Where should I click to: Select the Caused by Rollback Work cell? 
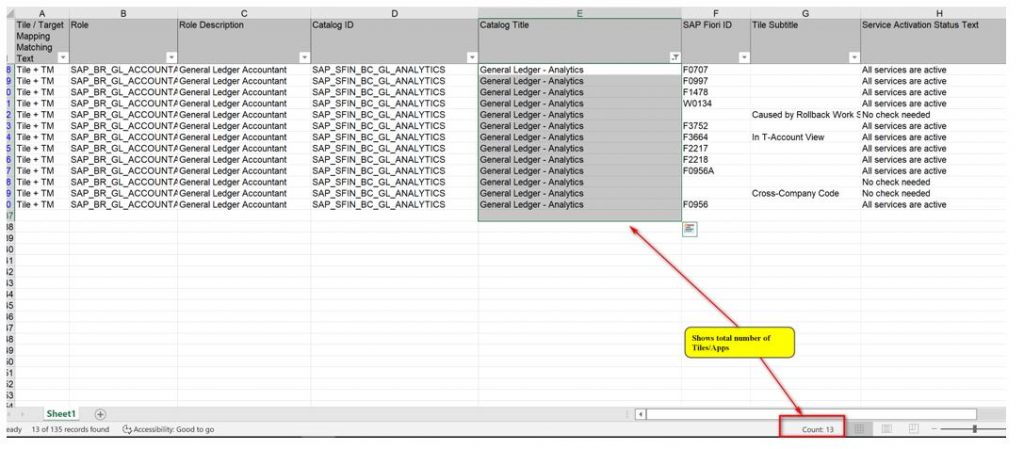pyautogui.click(x=805, y=115)
